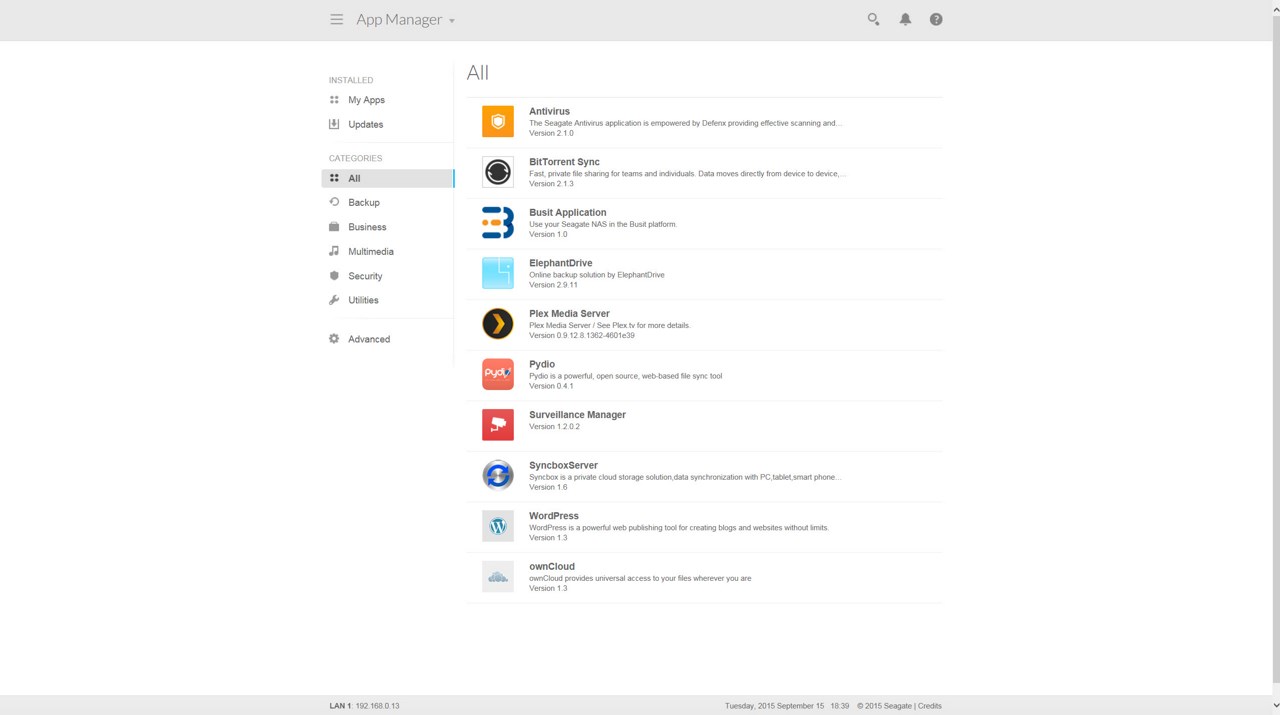Select the All category

(x=388, y=178)
